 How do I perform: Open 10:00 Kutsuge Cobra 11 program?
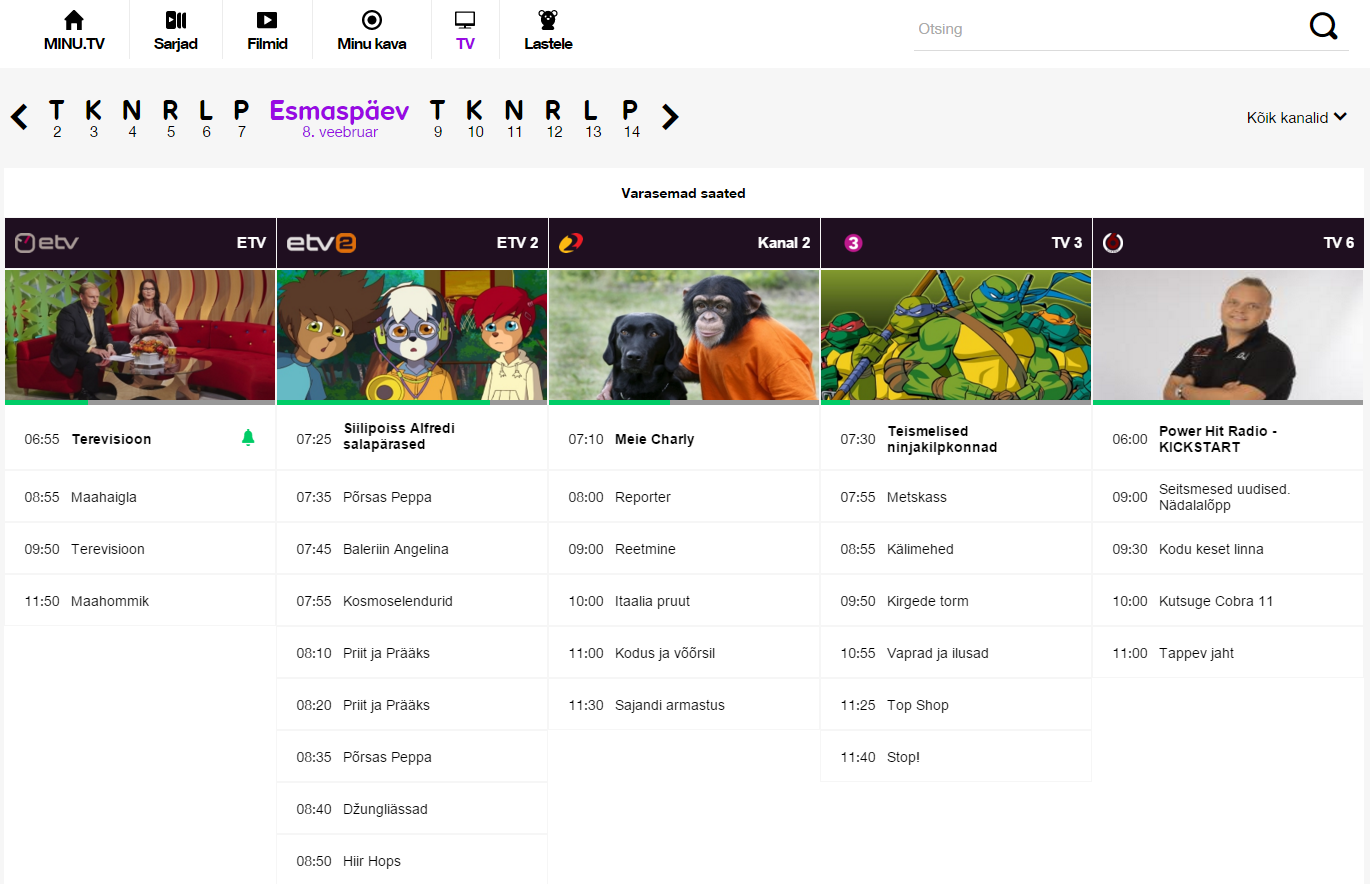(x=1228, y=601)
